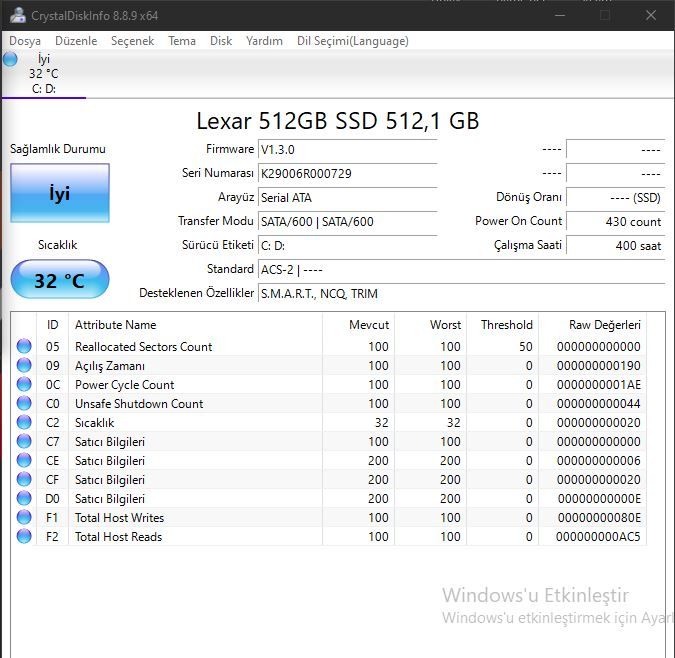Screen dimensions: 675x658
Task: Click status orb for Reallocated Sectors Count
Action: tap(24, 346)
